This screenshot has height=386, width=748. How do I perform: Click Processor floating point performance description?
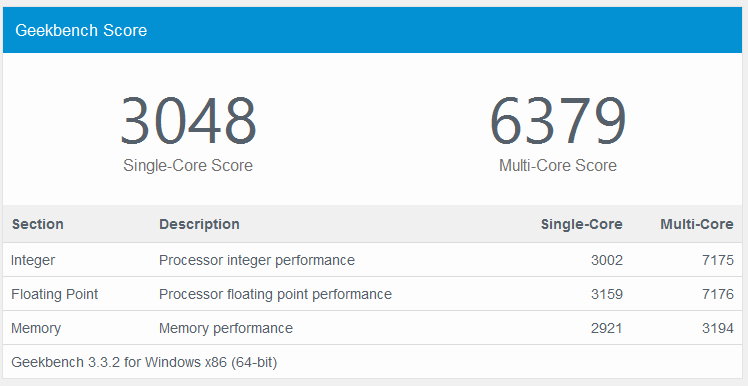click(x=275, y=294)
